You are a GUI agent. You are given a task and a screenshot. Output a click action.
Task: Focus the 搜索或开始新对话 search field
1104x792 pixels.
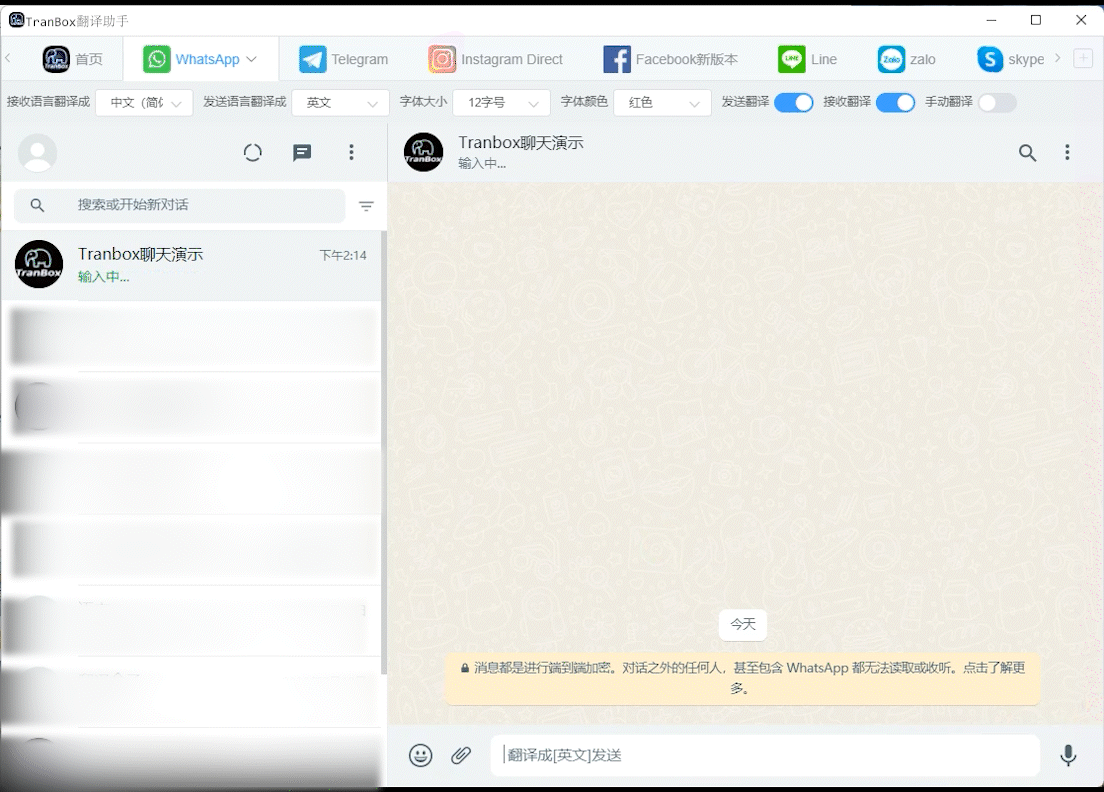180,205
